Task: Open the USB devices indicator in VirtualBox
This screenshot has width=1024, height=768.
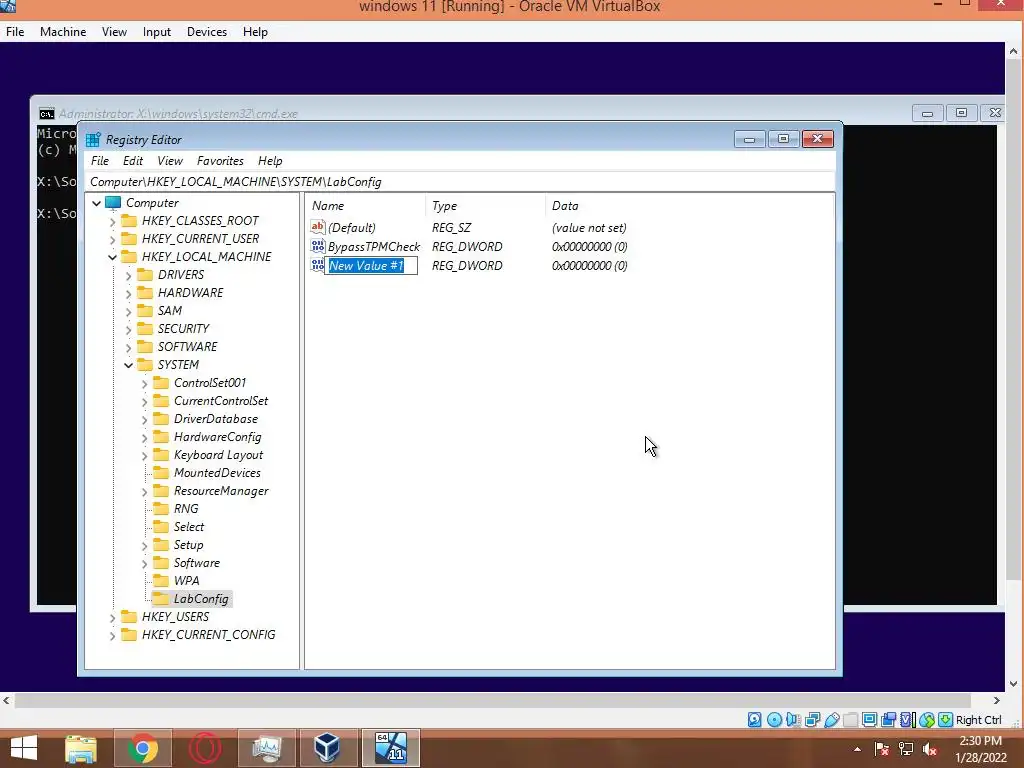Action: (x=831, y=720)
